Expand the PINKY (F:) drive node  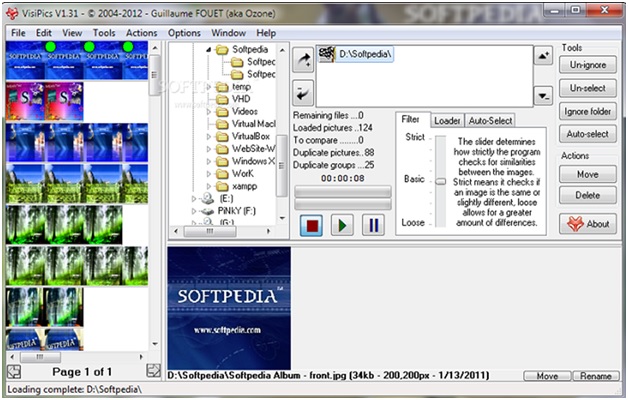[x=195, y=212]
